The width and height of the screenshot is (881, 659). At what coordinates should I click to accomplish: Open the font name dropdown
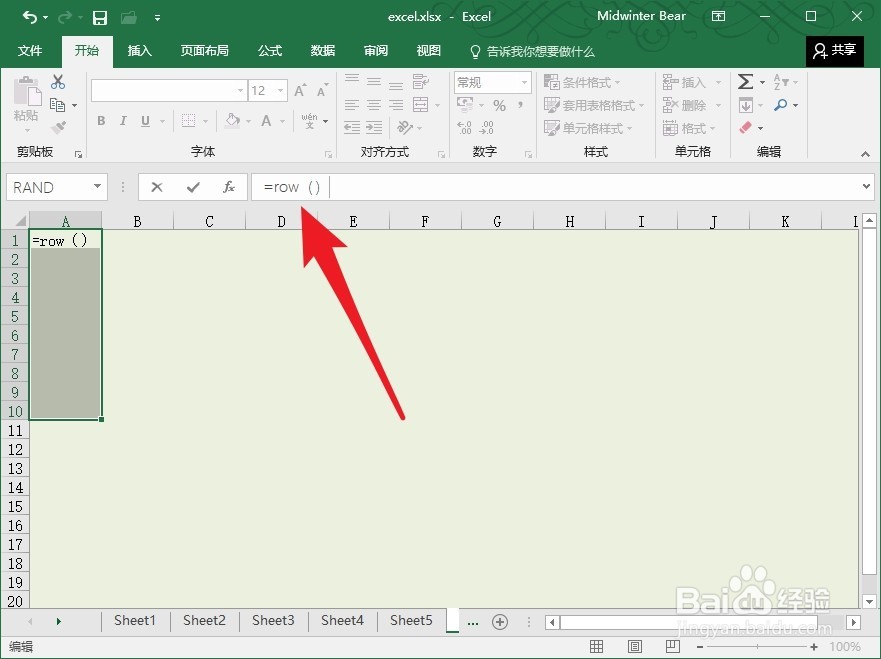coord(240,90)
